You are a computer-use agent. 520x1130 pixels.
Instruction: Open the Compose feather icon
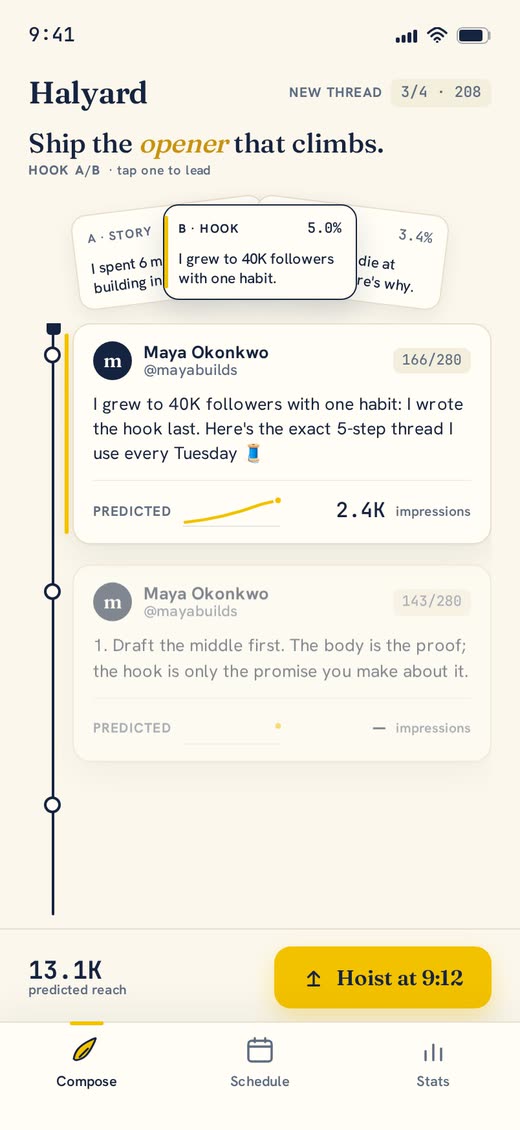[x=86, y=1050]
